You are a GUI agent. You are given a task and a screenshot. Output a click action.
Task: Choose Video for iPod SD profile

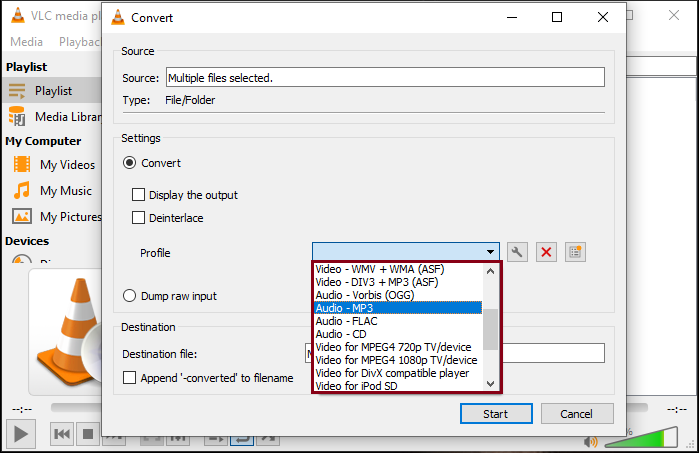pos(398,385)
